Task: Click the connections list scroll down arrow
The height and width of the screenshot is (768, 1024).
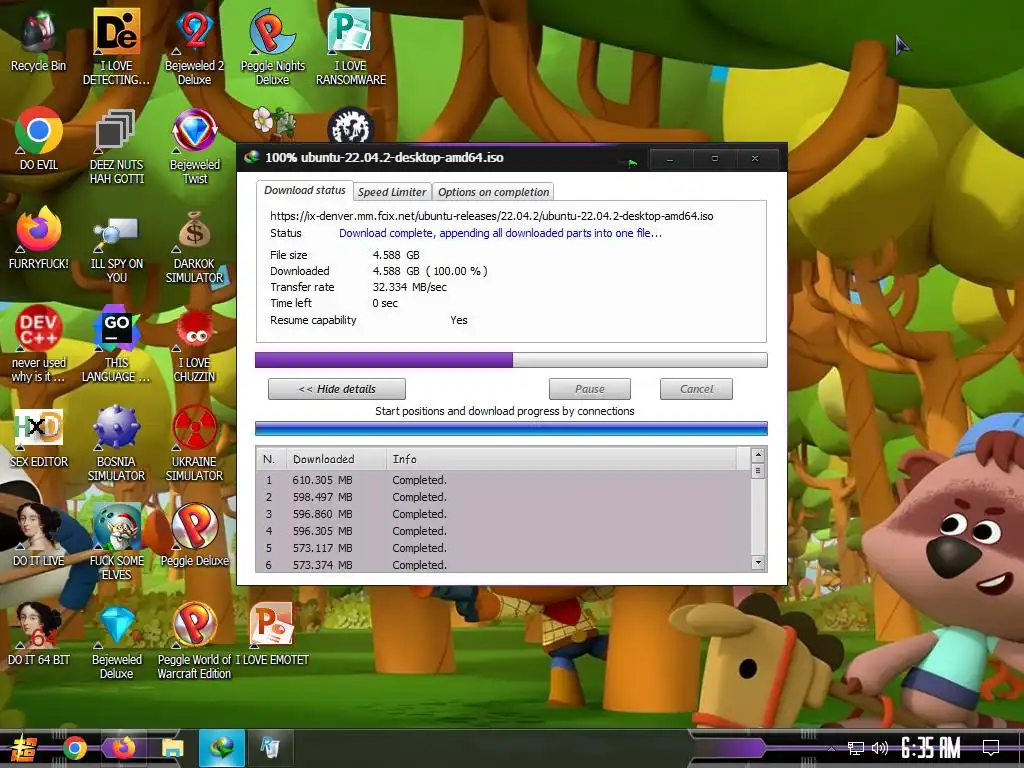Action: pyautogui.click(x=758, y=562)
